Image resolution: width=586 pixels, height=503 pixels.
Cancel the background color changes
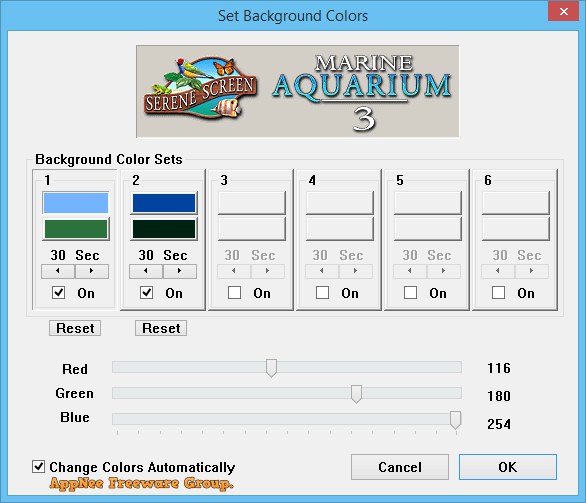click(x=400, y=467)
